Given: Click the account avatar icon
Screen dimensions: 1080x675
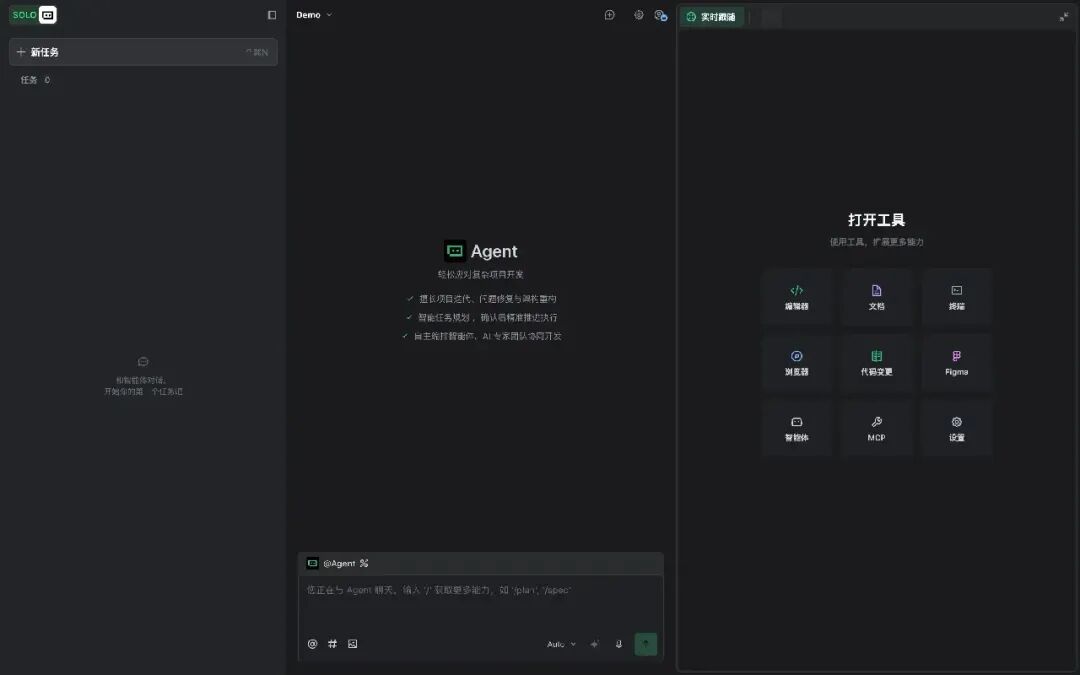Looking at the screenshot, I should coord(661,15).
